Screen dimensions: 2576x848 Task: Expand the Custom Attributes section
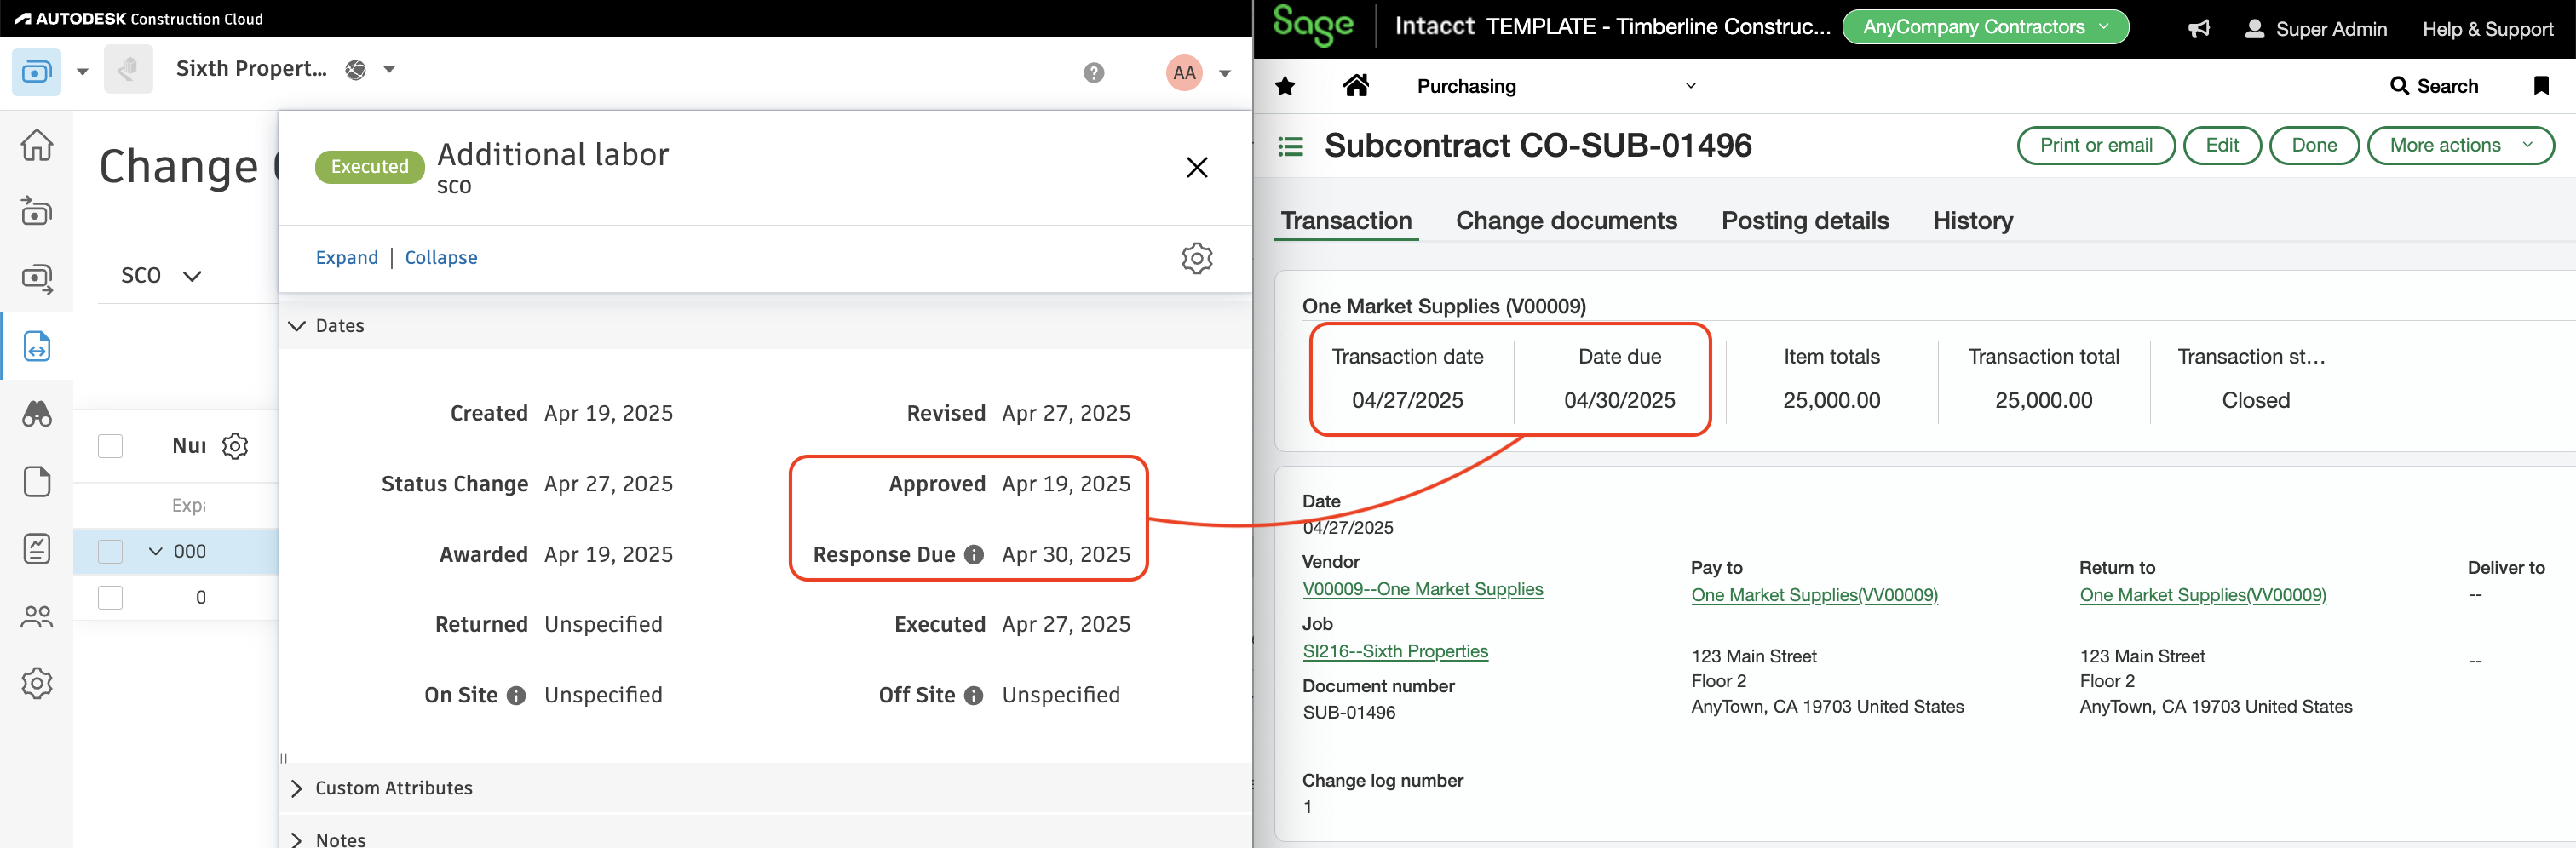point(297,789)
